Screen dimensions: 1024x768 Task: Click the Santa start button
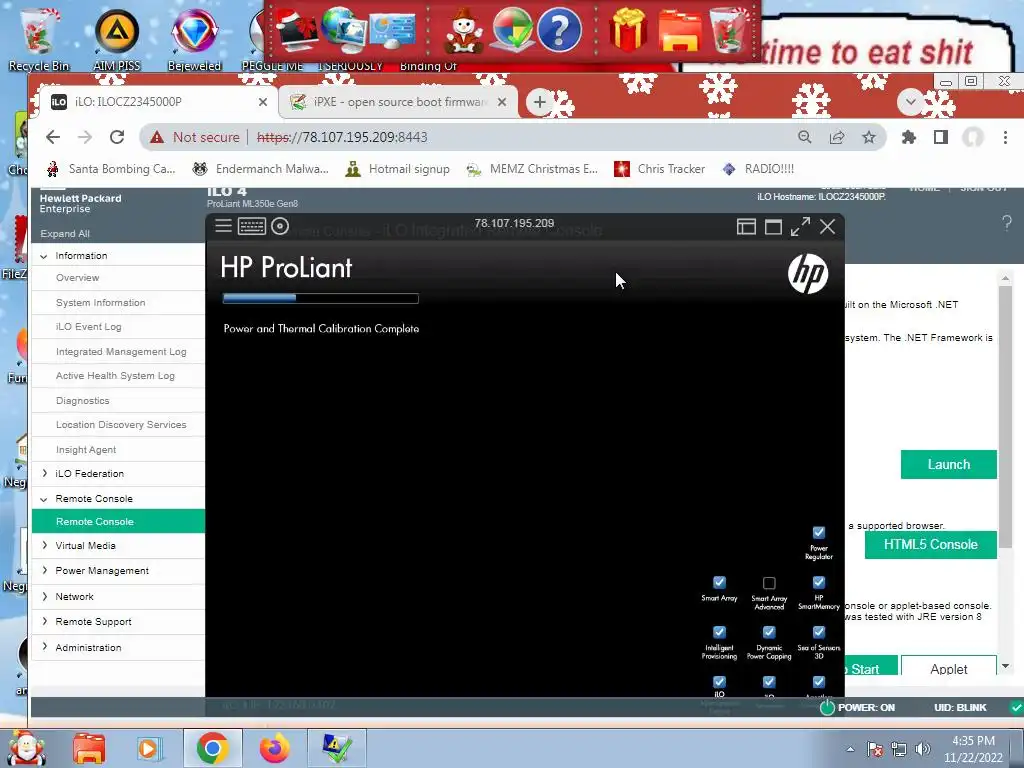(25, 748)
